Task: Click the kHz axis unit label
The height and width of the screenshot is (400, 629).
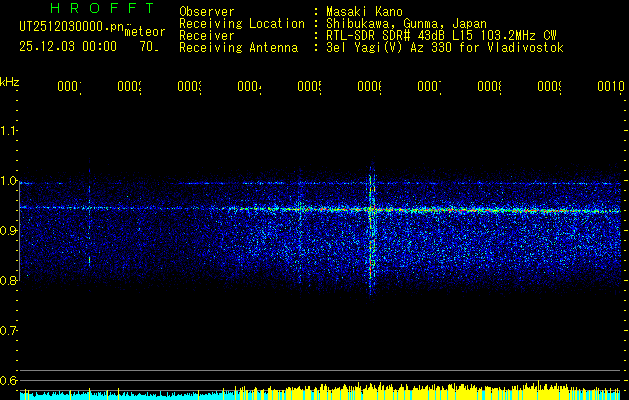Action: [x=9, y=82]
